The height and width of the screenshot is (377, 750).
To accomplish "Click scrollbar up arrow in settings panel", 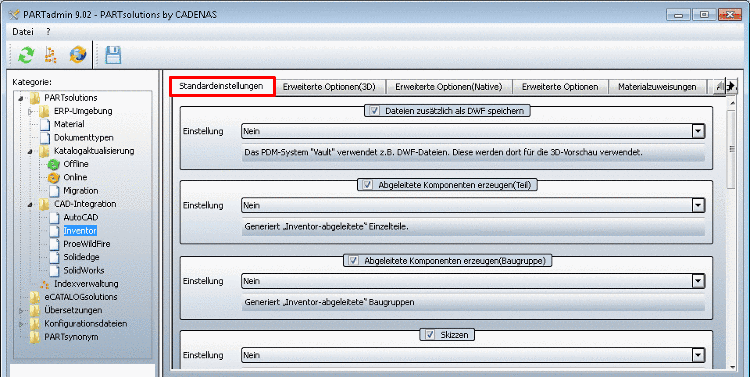I will coord(731,102).
